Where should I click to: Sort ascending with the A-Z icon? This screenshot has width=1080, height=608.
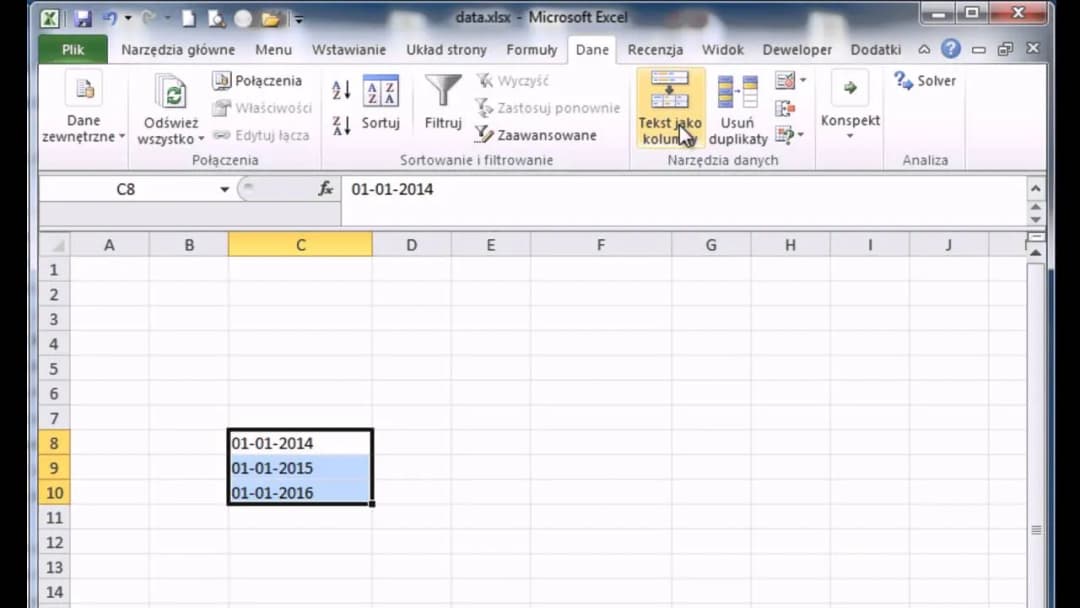click(x=341, y=90)
